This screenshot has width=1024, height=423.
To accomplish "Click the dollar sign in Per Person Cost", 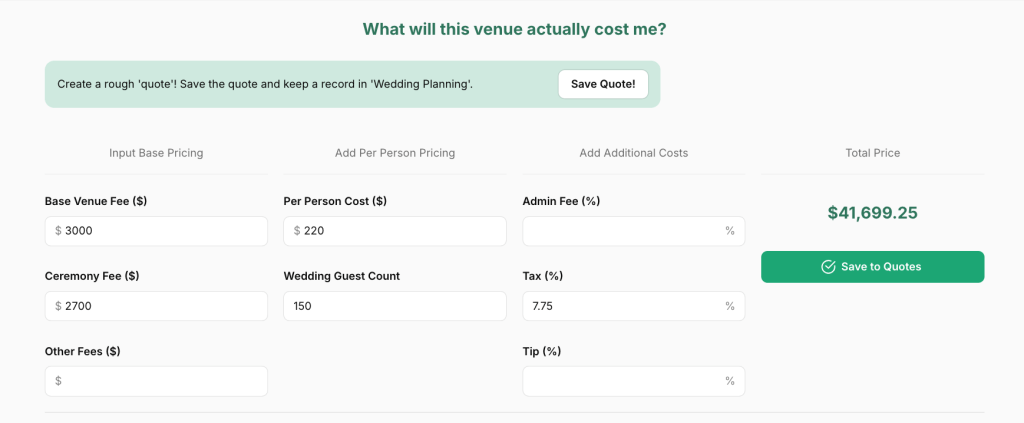I will (x=298, y=231).
